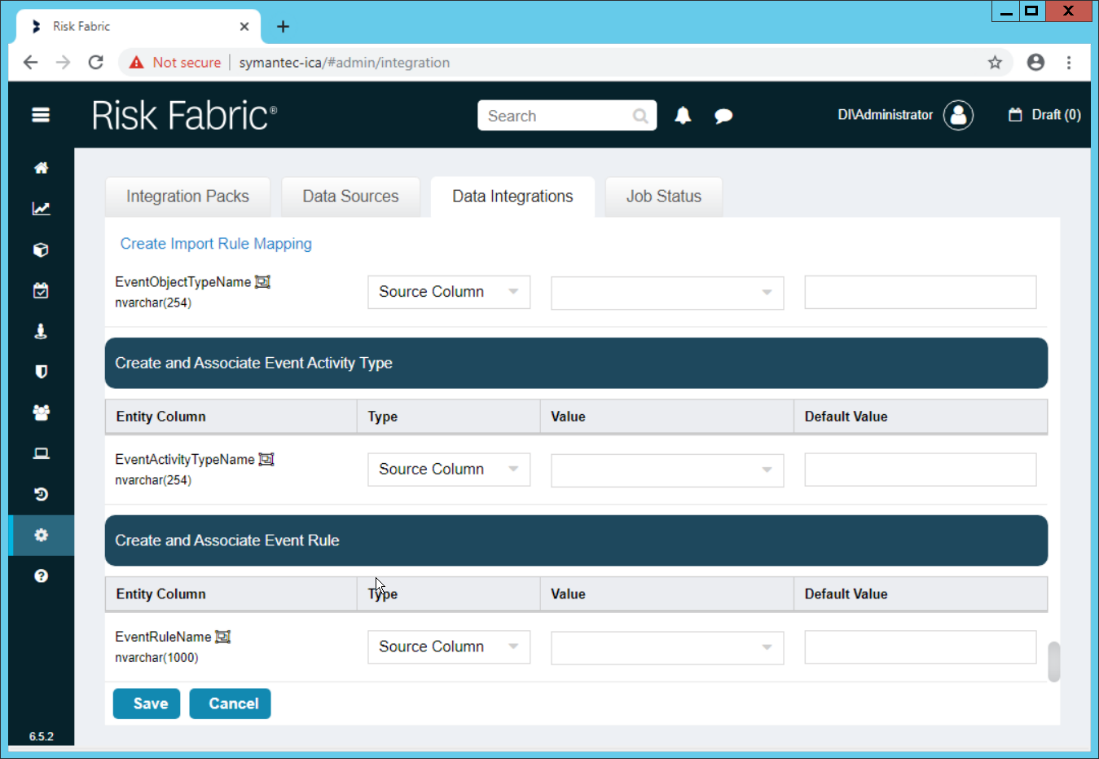Click the Save button
The image size is (1099, 759).
tap(147, 704)
